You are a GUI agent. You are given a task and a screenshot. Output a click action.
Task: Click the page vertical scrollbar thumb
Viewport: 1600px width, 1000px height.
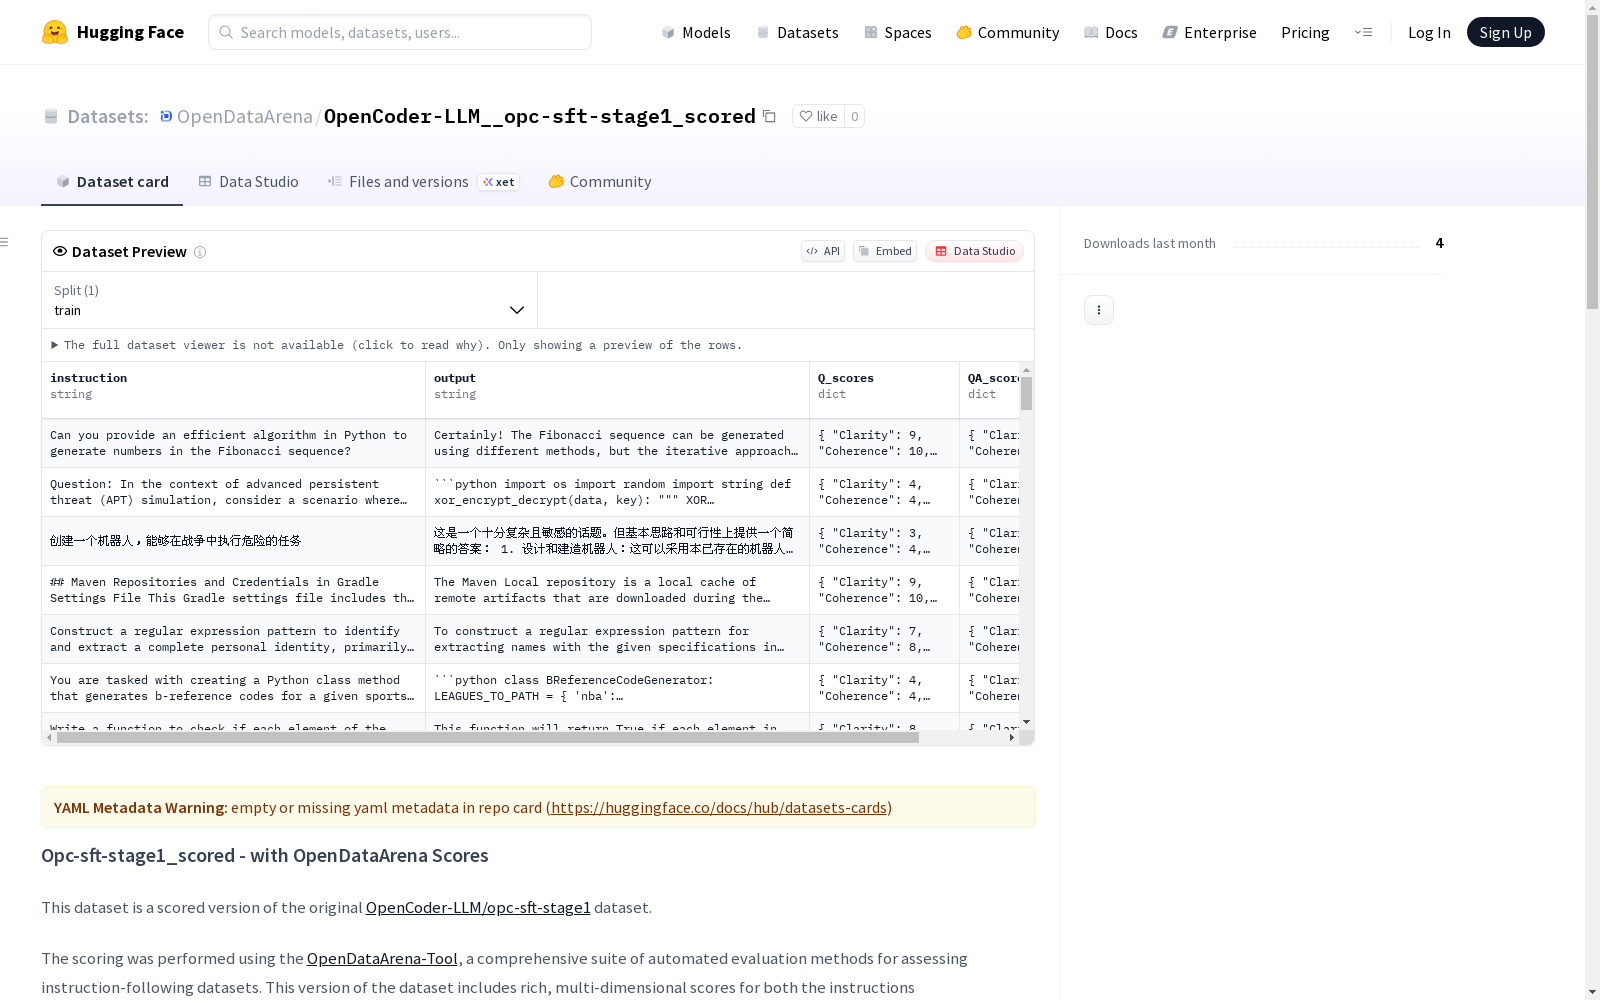pos(1592,160)
